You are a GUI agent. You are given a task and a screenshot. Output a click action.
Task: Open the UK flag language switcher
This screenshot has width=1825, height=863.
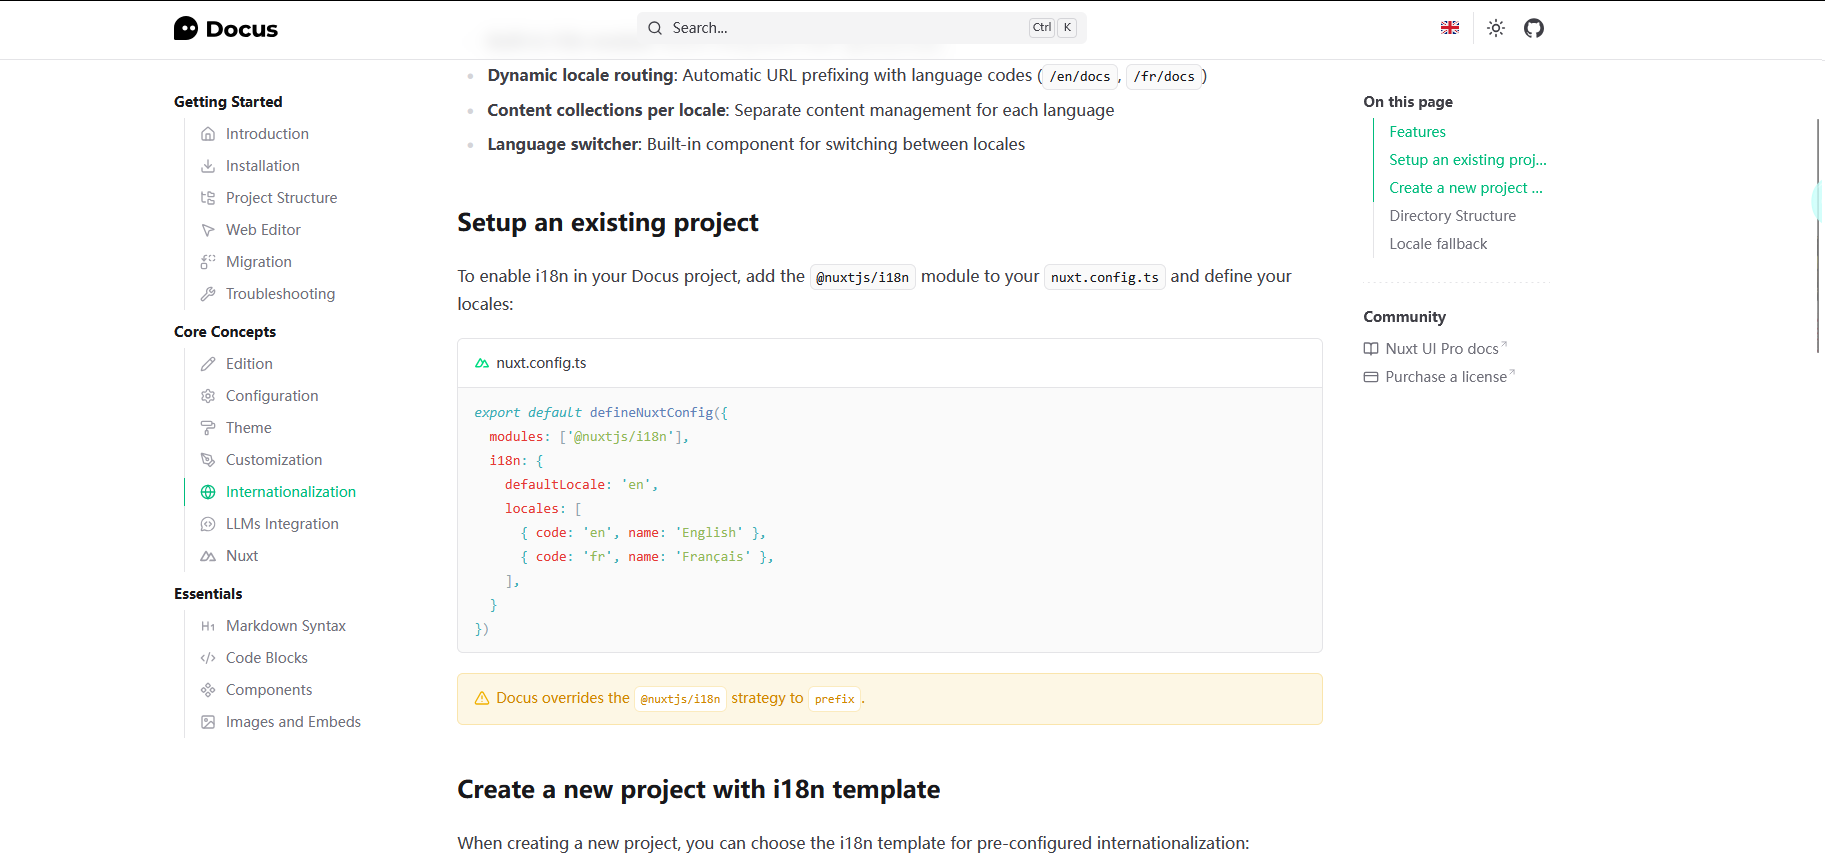tap(1450, 28)
